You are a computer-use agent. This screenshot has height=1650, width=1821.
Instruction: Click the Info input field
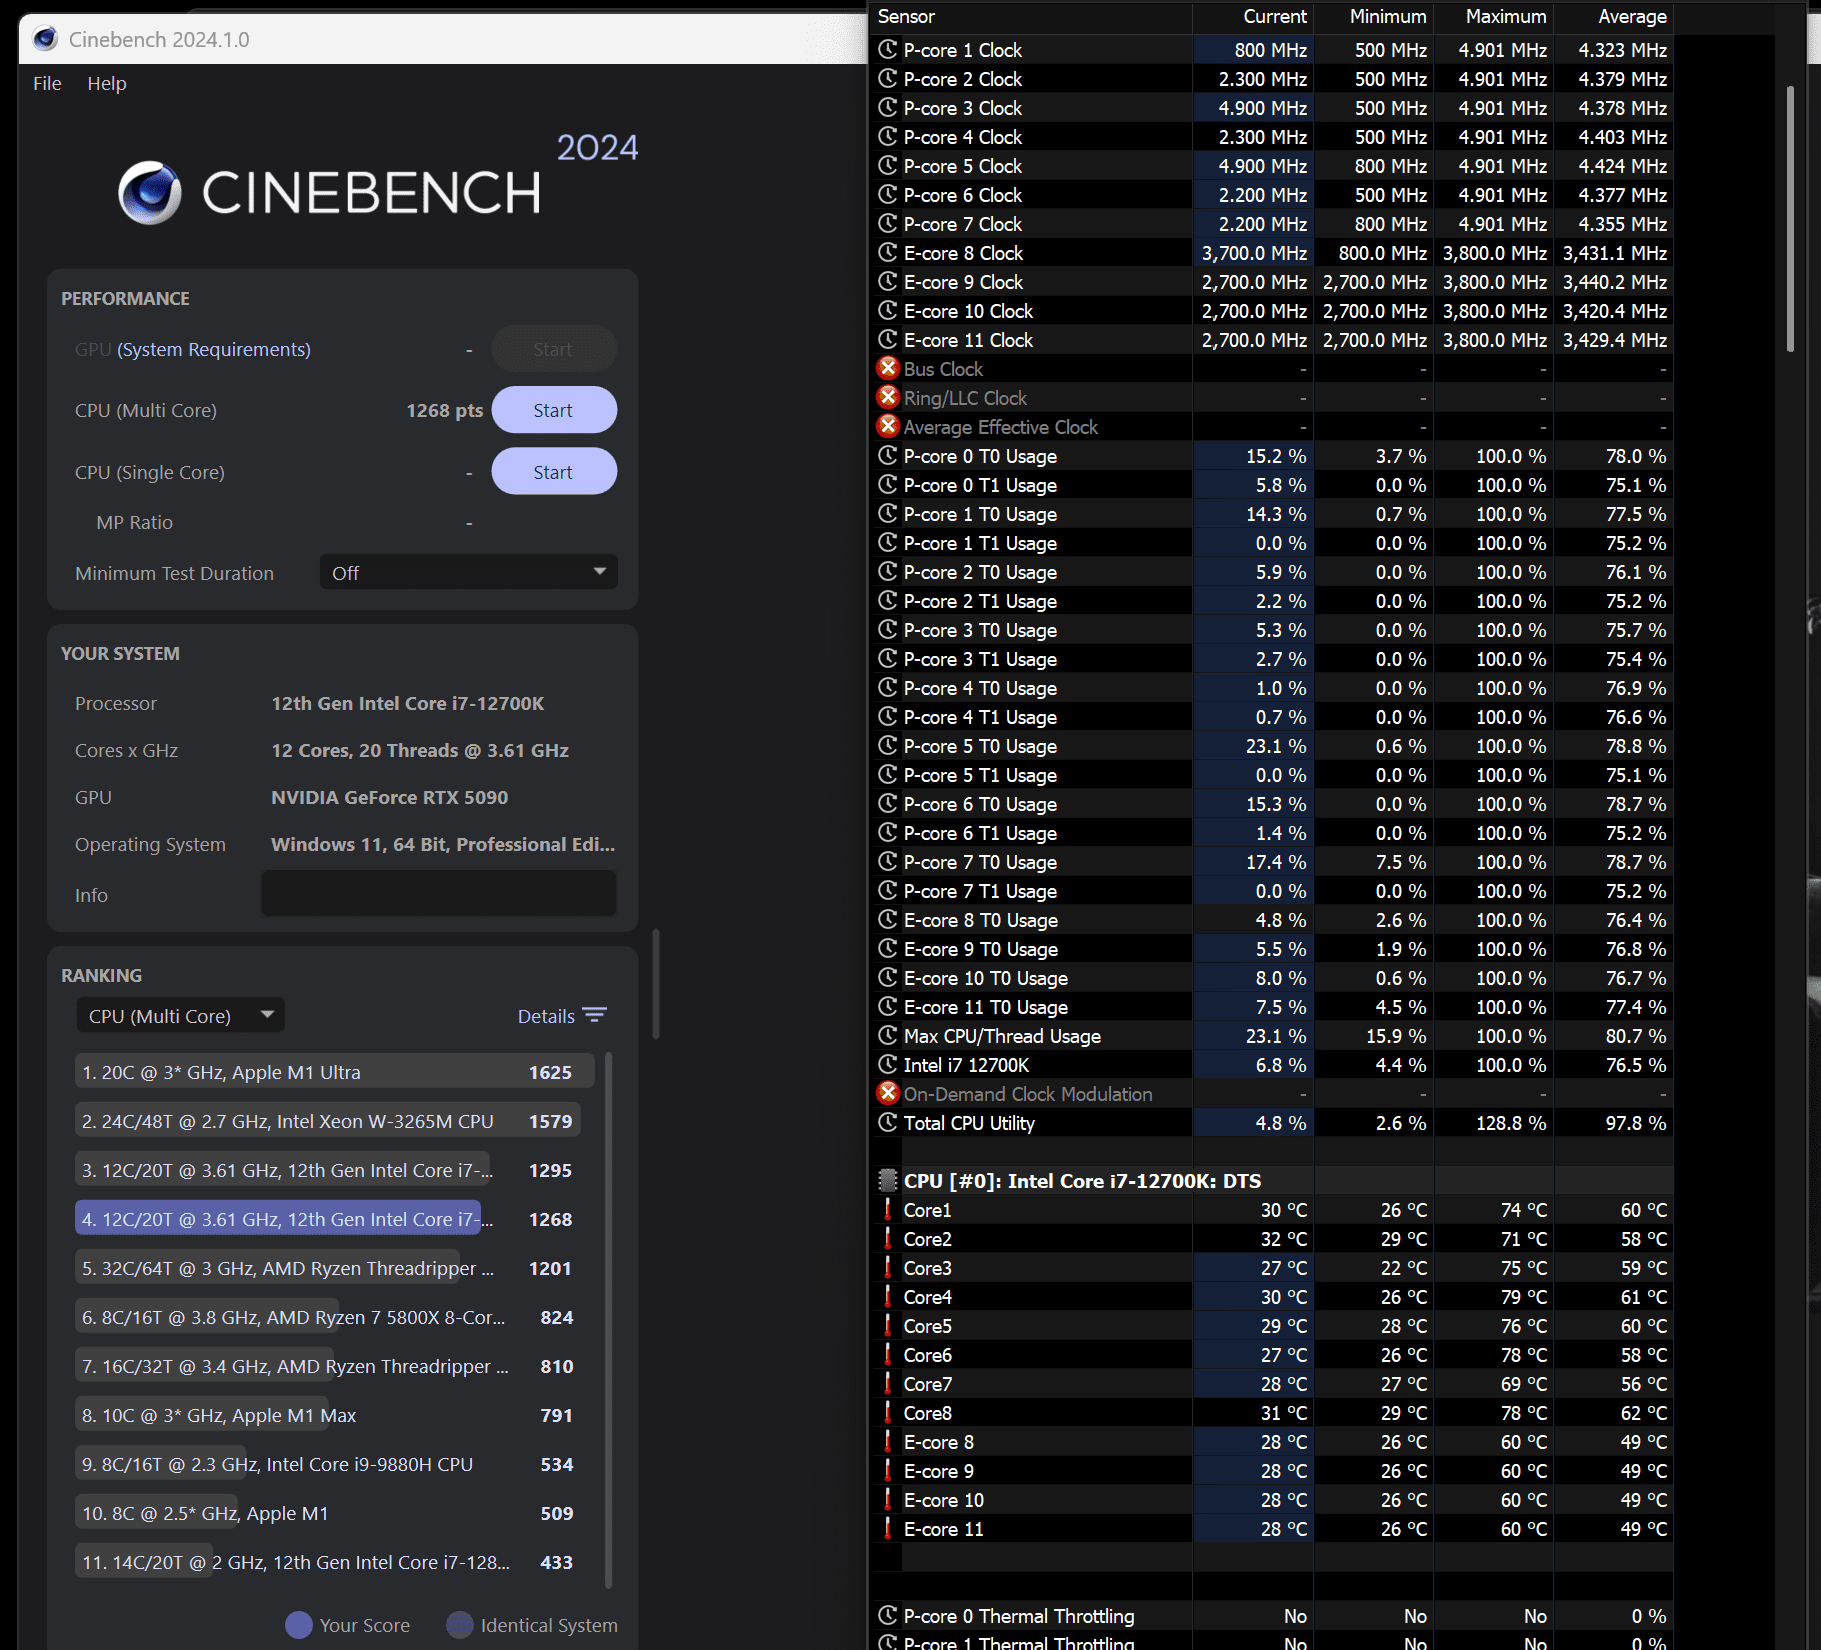click(439, 893)
